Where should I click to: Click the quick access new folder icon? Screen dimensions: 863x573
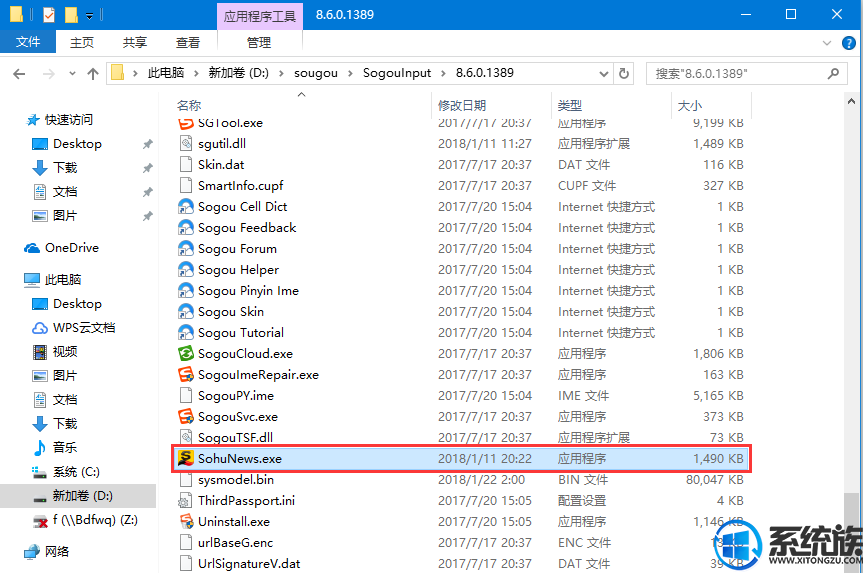click(71, 14)
